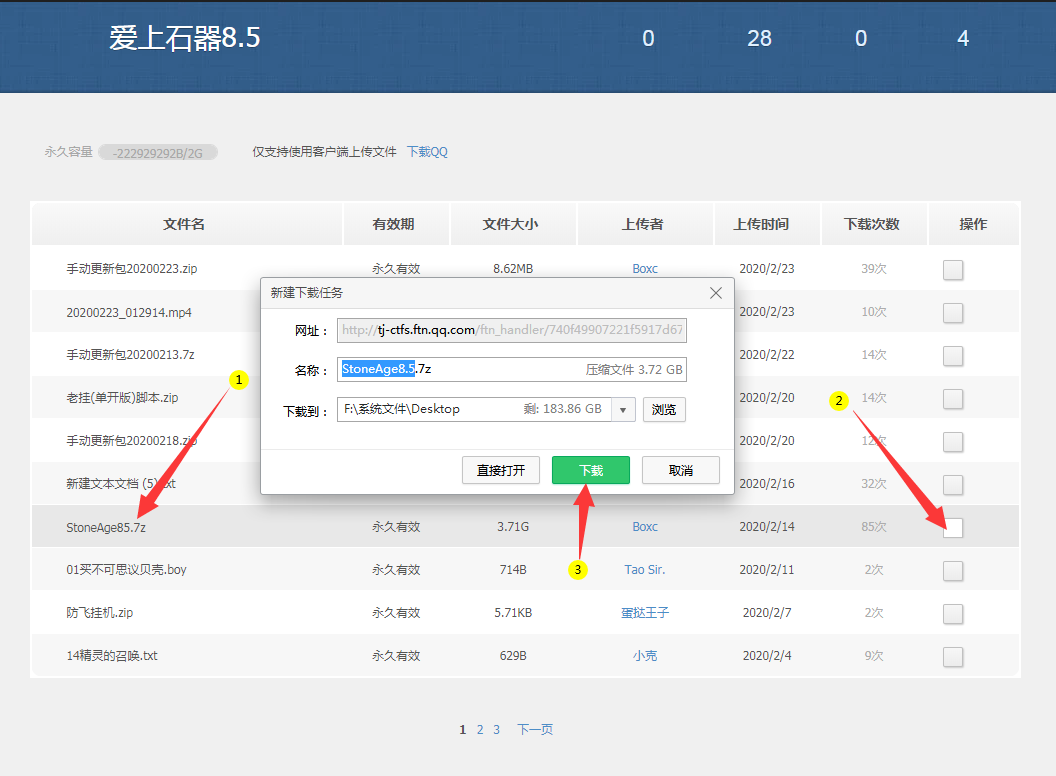
Task: Select checkbox for 手动更新包20200223.zip
Action: [953, 269]
